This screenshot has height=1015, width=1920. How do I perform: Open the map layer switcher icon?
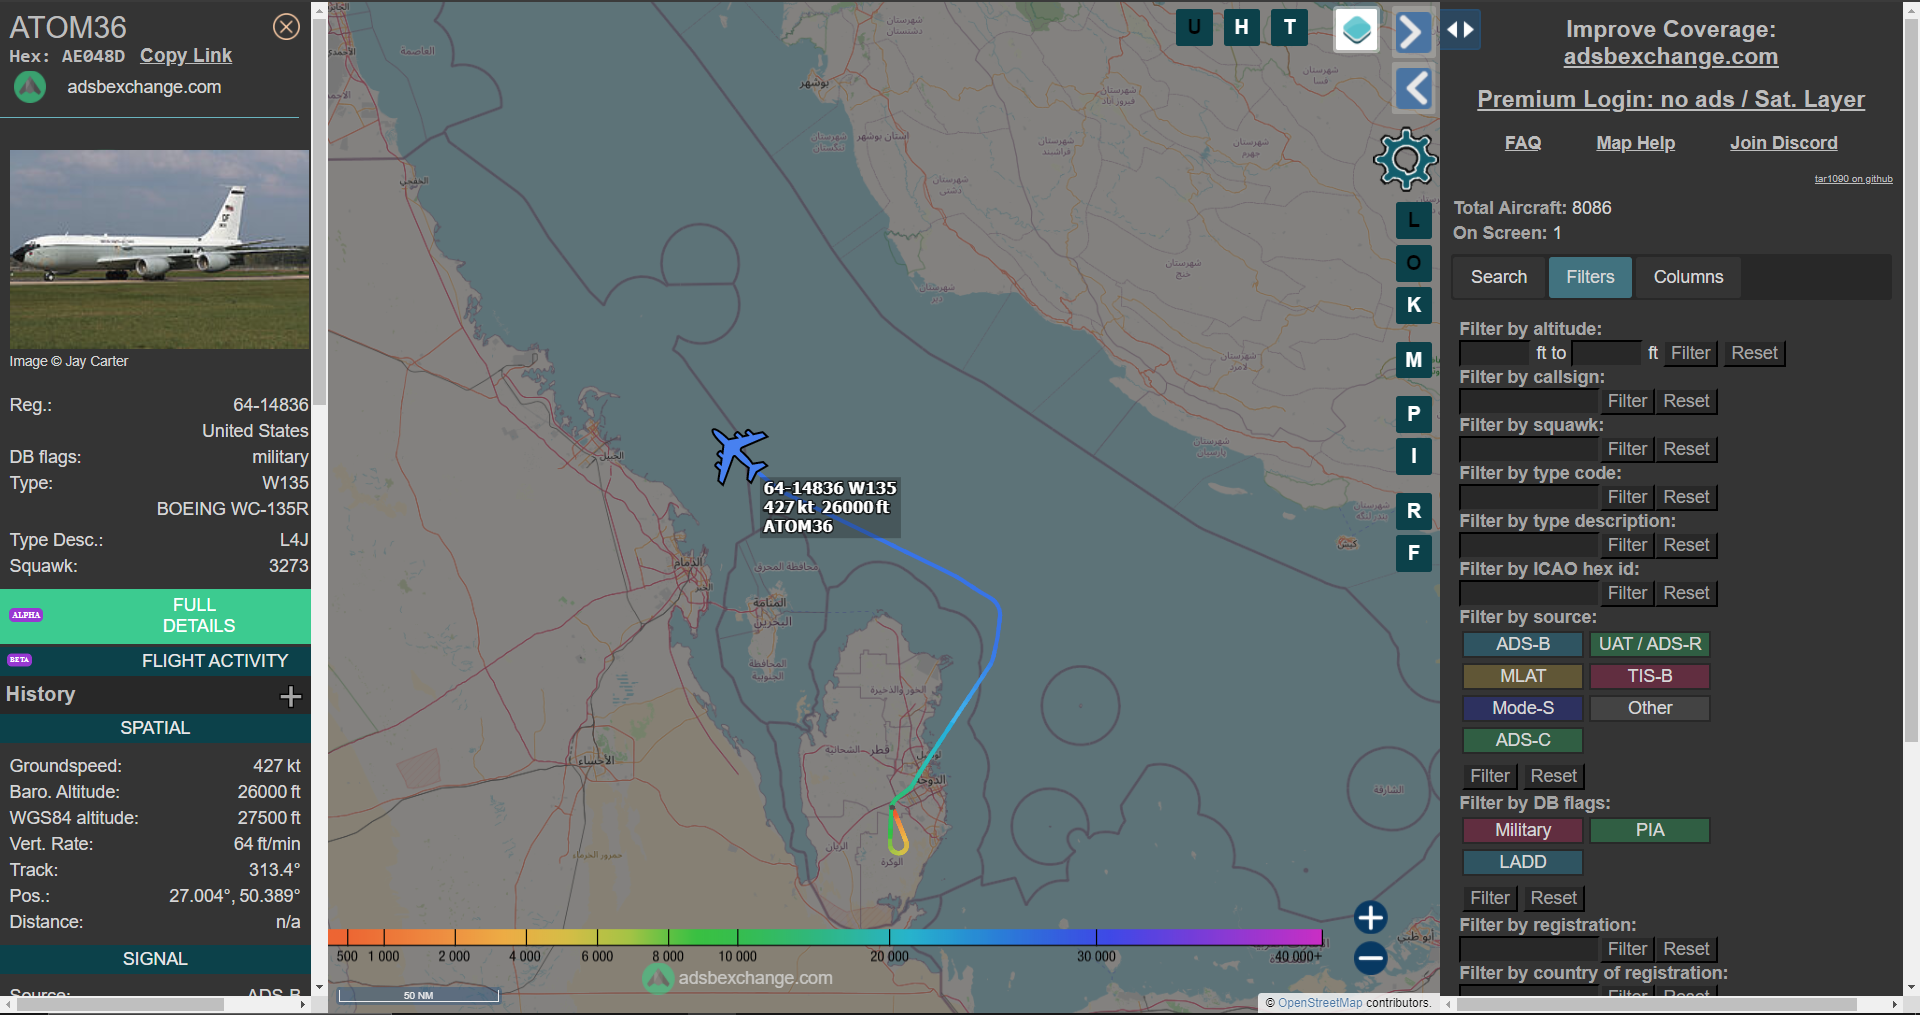tap(1357, 30)
